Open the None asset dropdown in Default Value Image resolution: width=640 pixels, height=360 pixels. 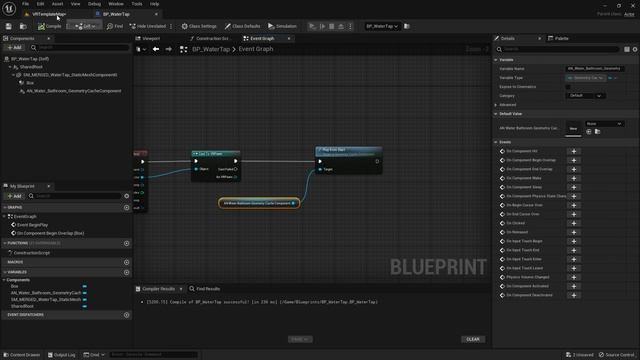604,124
